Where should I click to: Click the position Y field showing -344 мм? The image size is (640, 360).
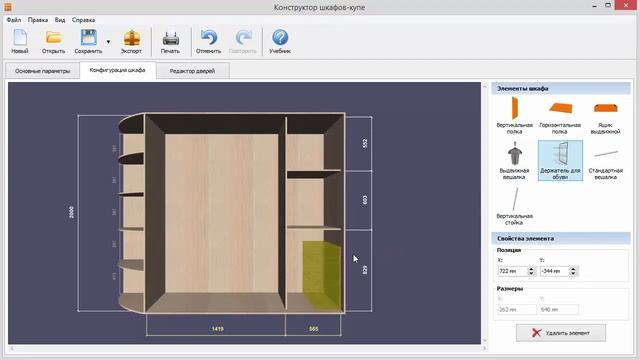pos(554,271)
